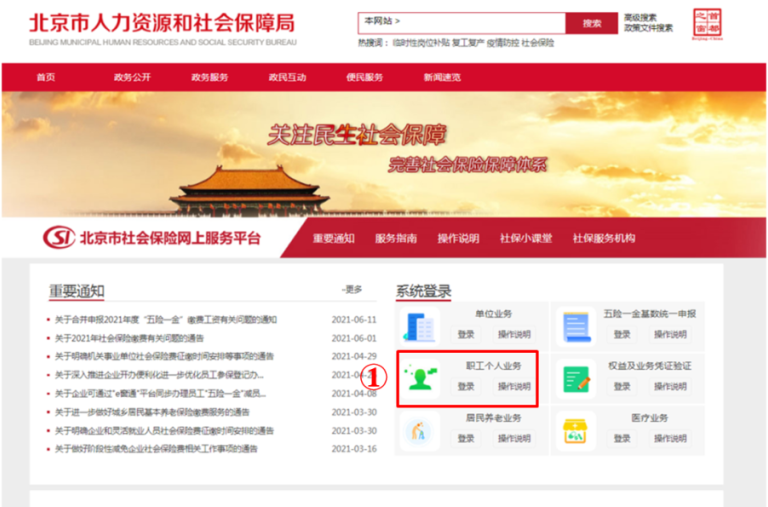Screen dimensions: 768x507
Task: Click date 2021-04-29 in notice list
Action: [354, 357]
